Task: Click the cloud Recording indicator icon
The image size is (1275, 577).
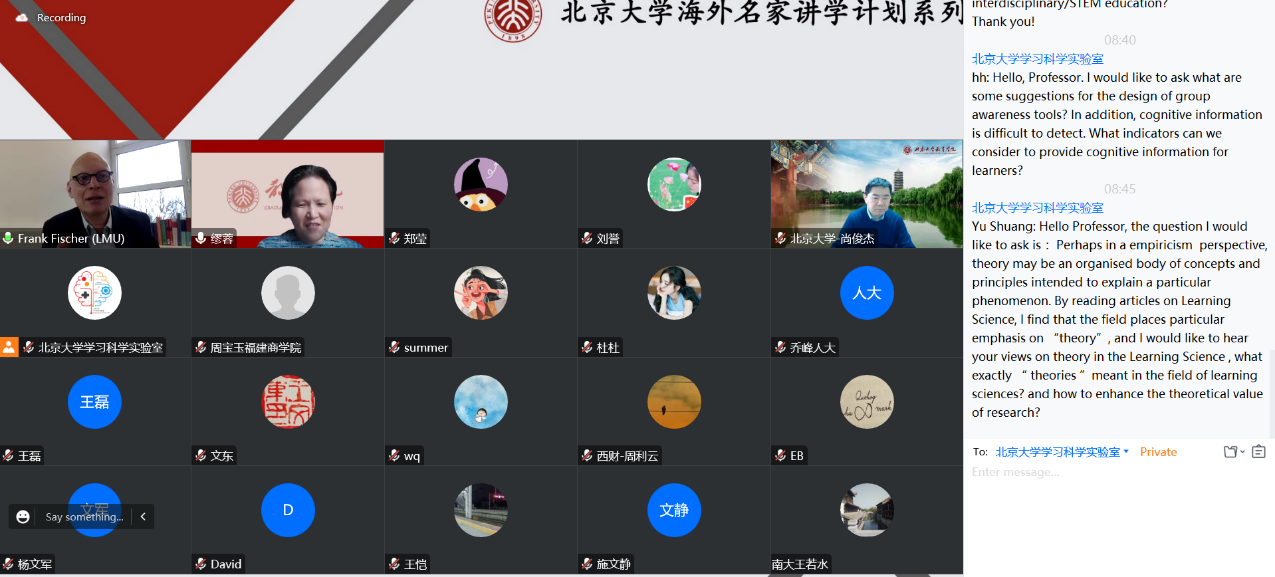Action: click(20, 18)
